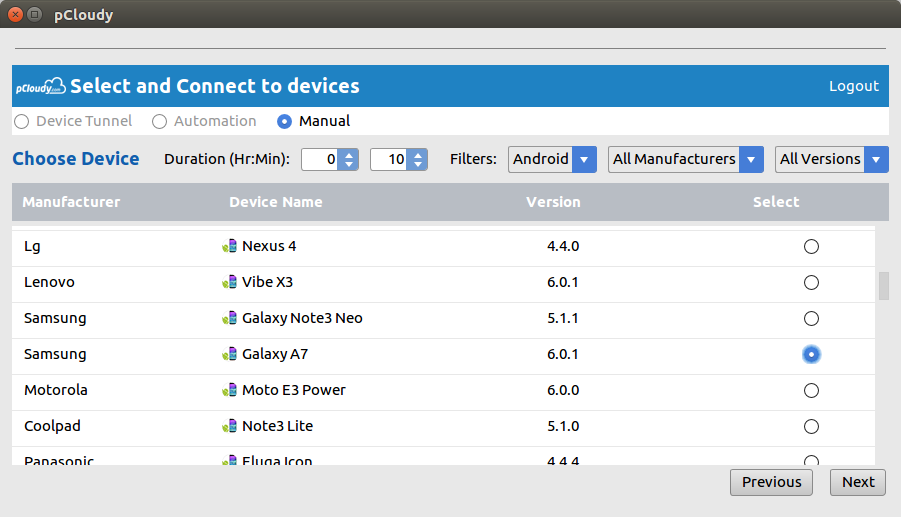
Task: Select the Automation radio option
Action: (159, 121)
